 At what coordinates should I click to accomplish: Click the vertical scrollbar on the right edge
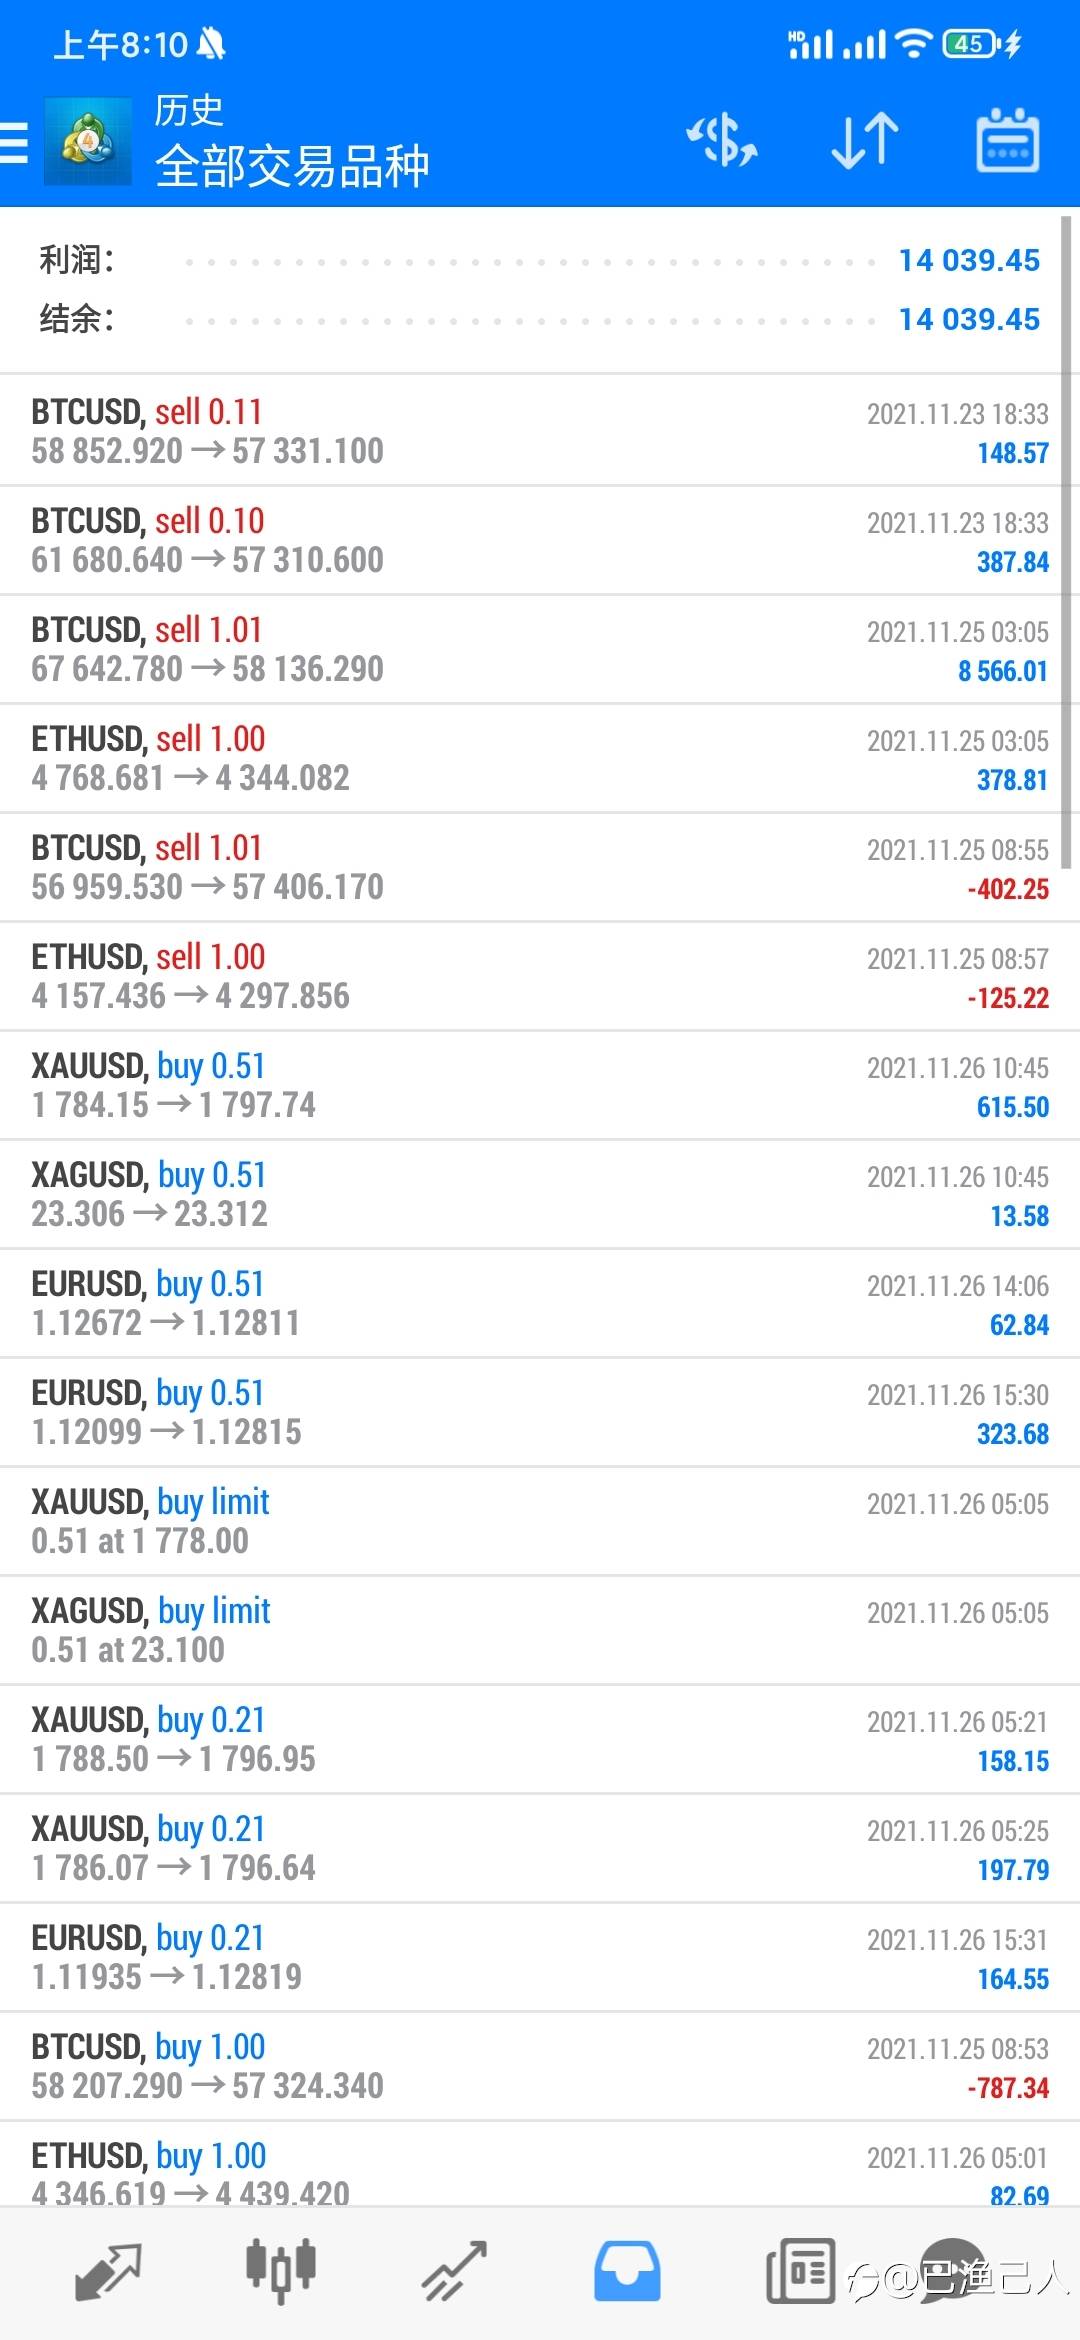click(x=1066, y=542)
